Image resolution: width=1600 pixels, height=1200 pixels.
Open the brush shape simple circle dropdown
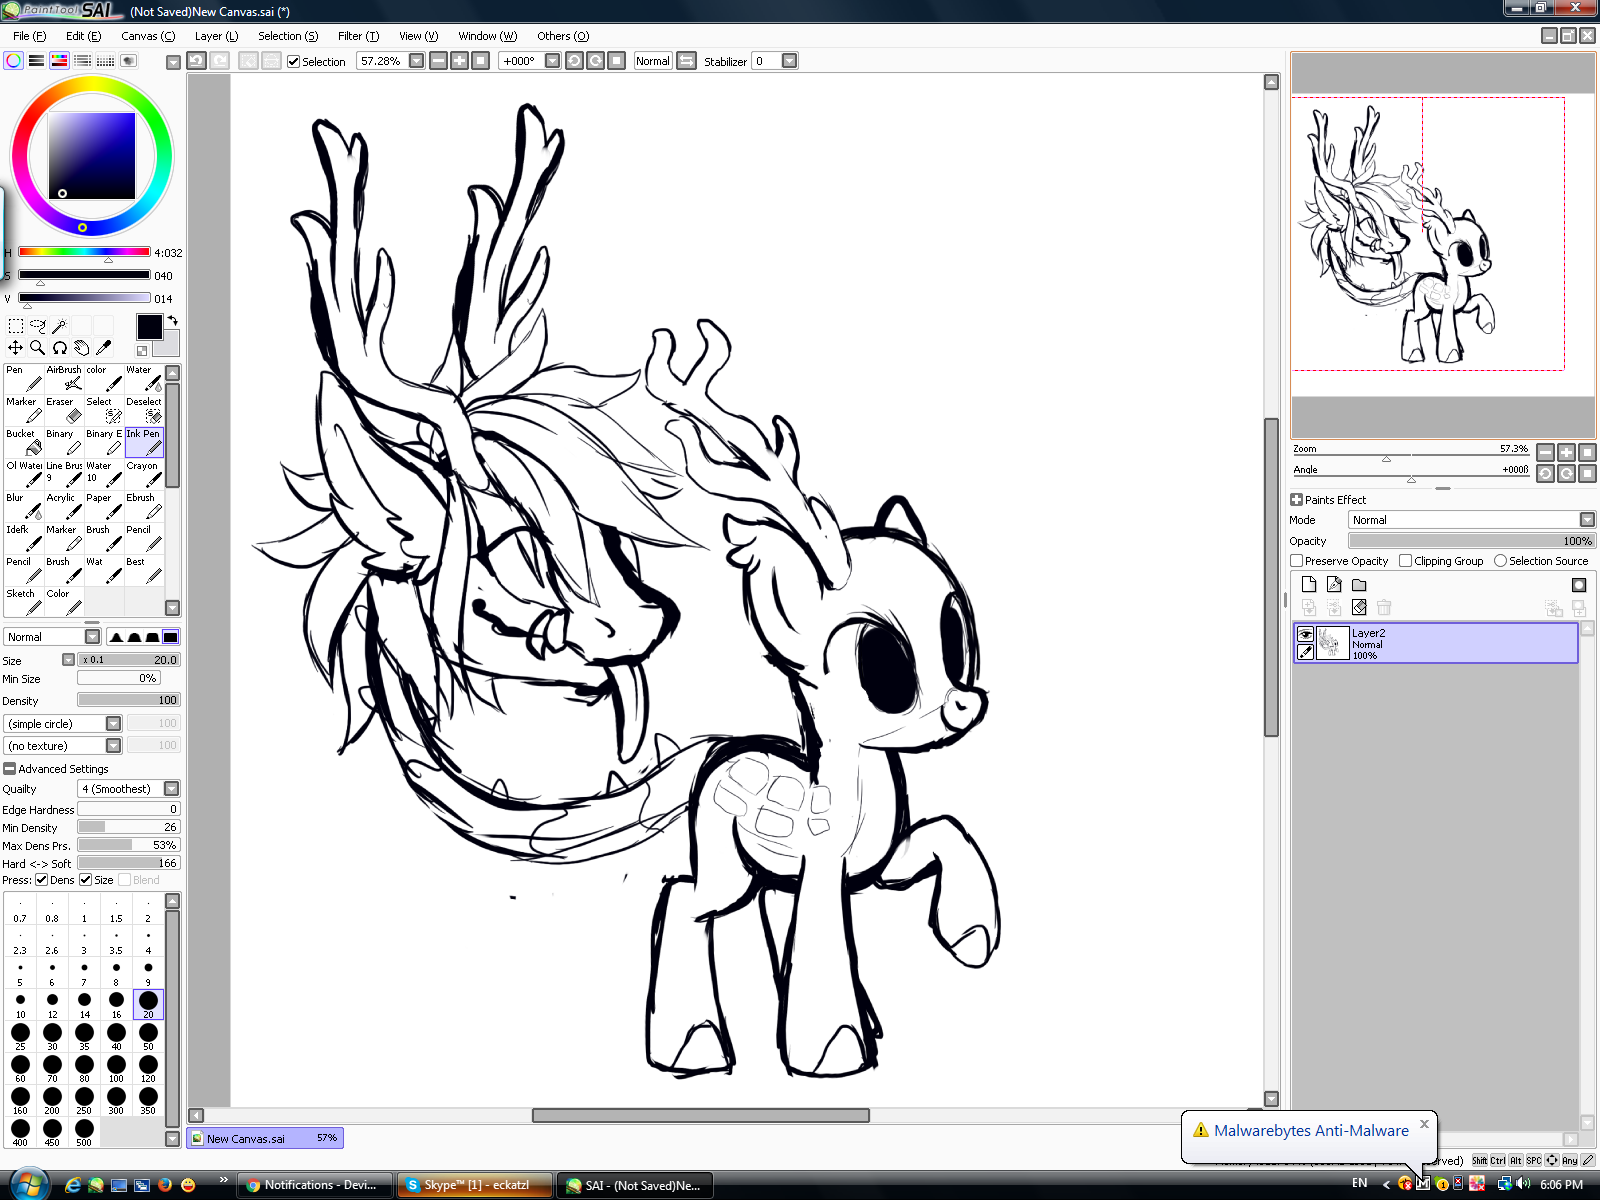tap(114, 724)
